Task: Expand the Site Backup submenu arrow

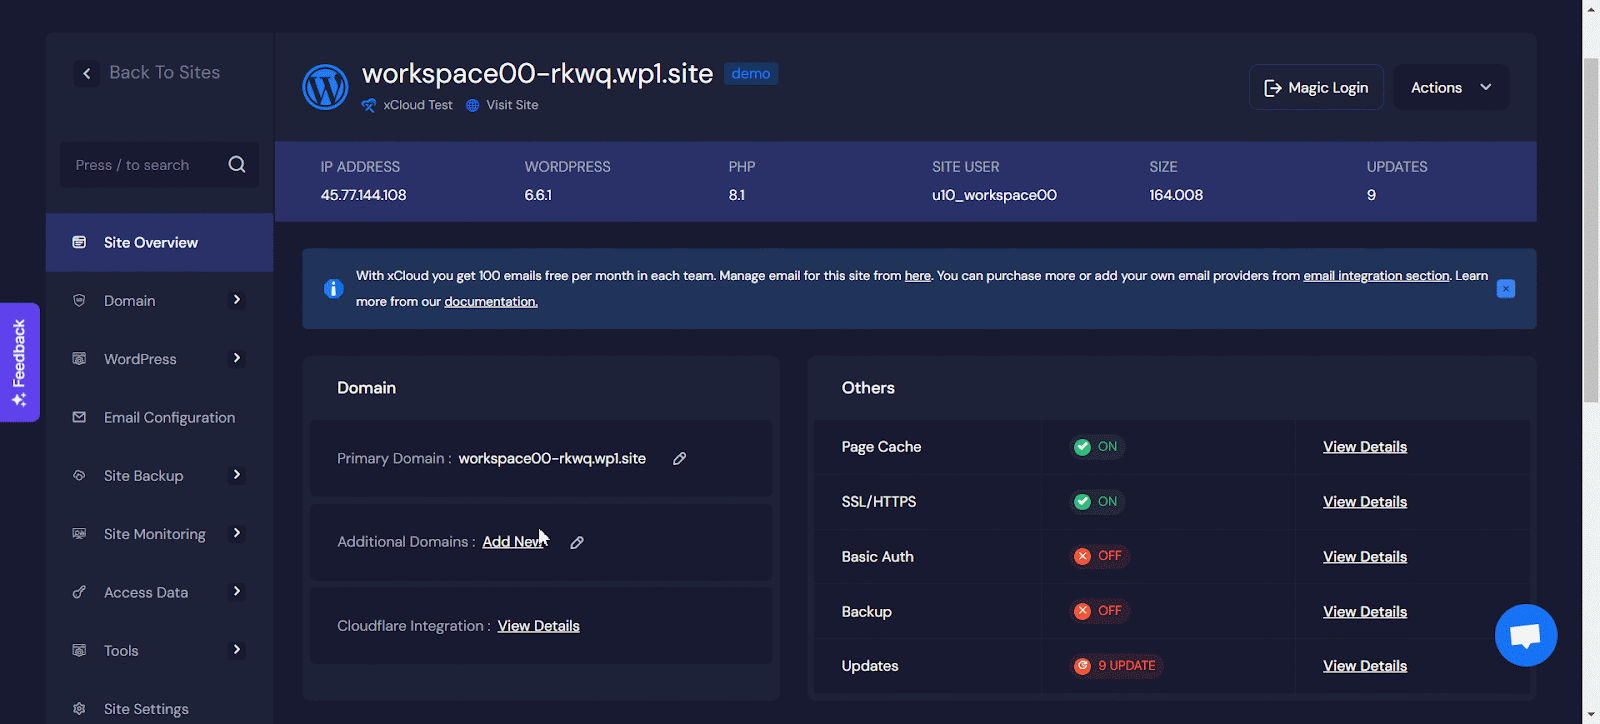Action: pos(237,475)
